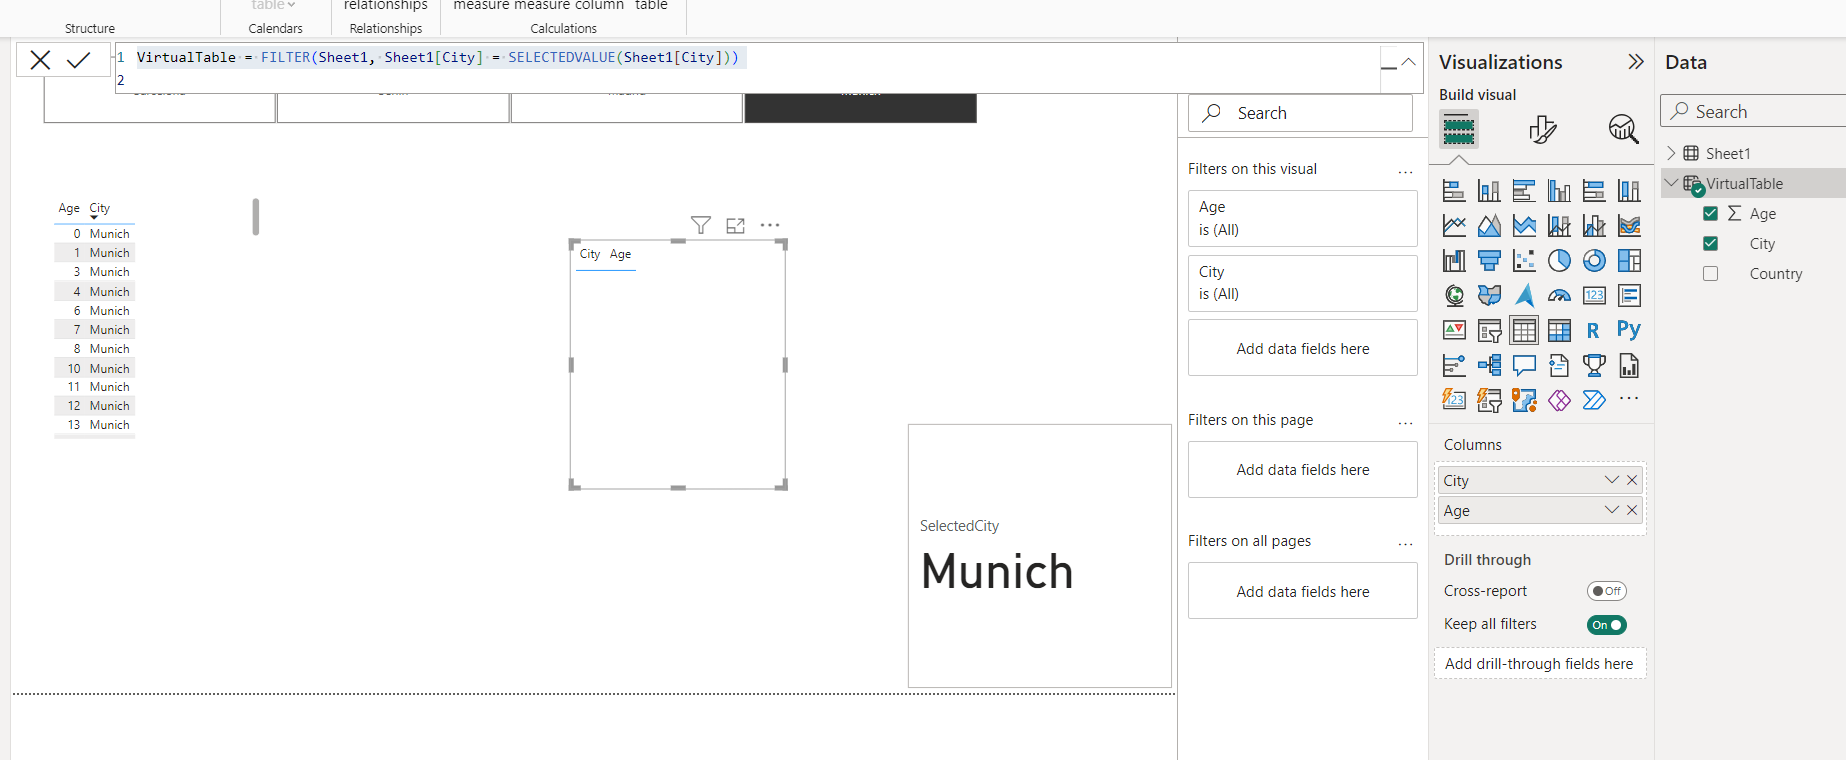Insert a globe Map visual
Image resolution: width=1846 pixels, height=760 pixels.
1454,295
